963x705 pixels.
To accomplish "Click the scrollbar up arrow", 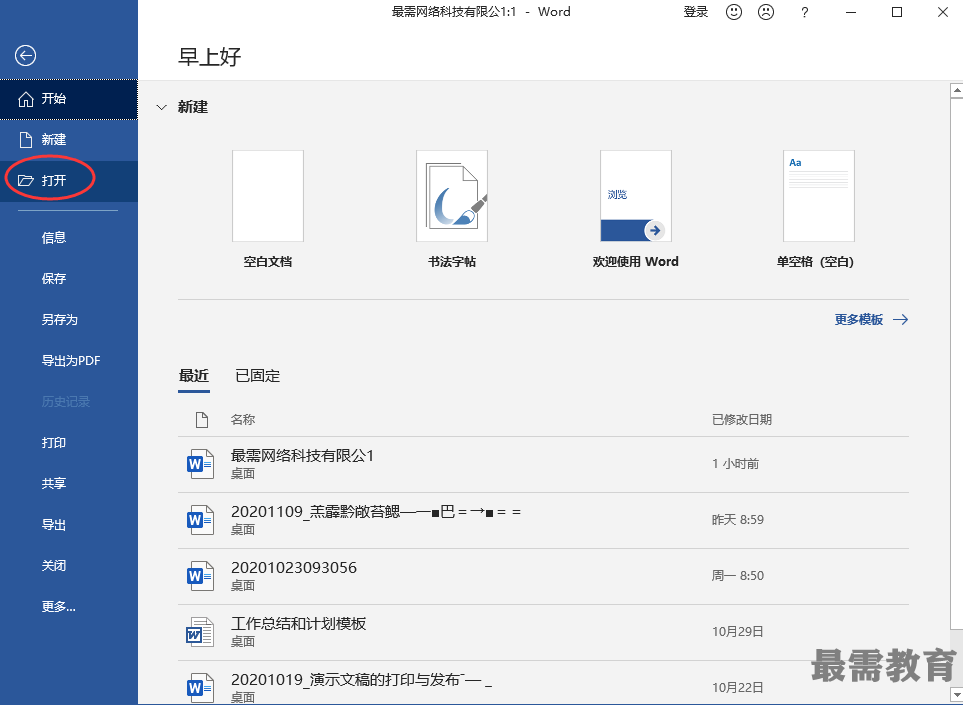I will coord(956,91).
